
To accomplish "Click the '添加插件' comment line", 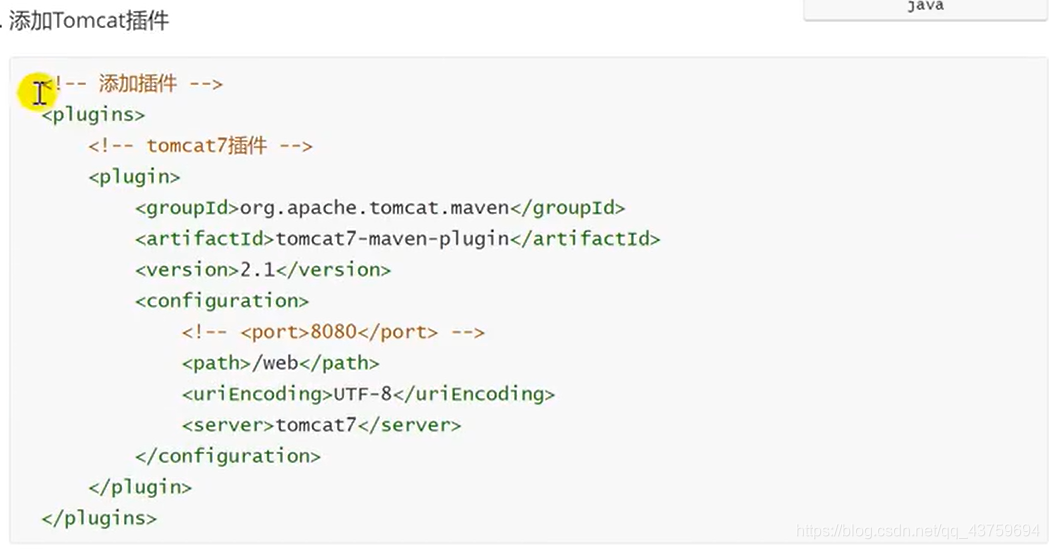I will coord(132,84).
